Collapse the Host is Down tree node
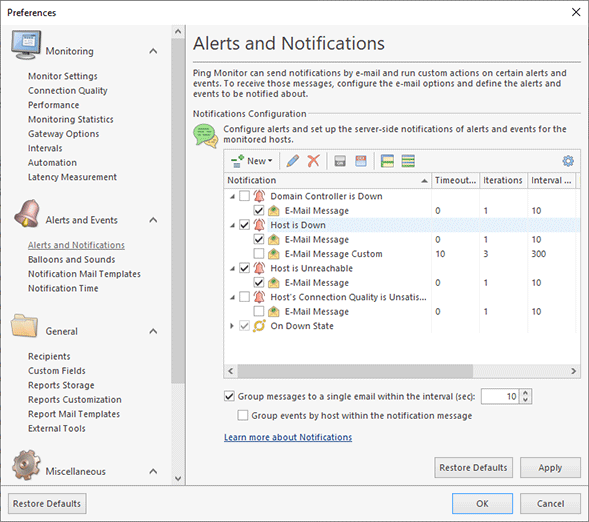 click(x=233, y=225)
